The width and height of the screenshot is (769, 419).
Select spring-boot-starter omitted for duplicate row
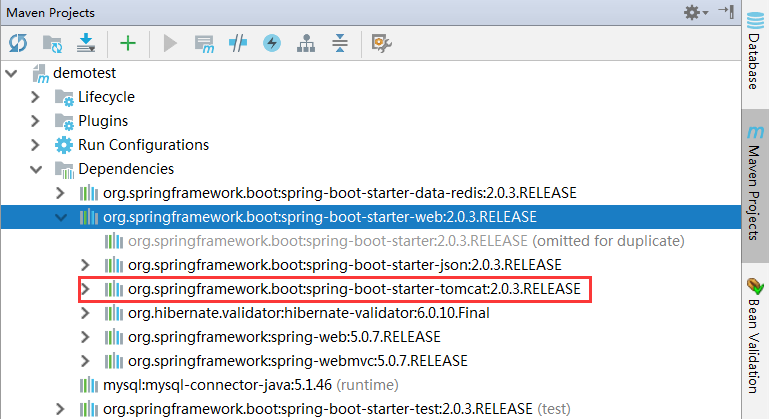371,241
